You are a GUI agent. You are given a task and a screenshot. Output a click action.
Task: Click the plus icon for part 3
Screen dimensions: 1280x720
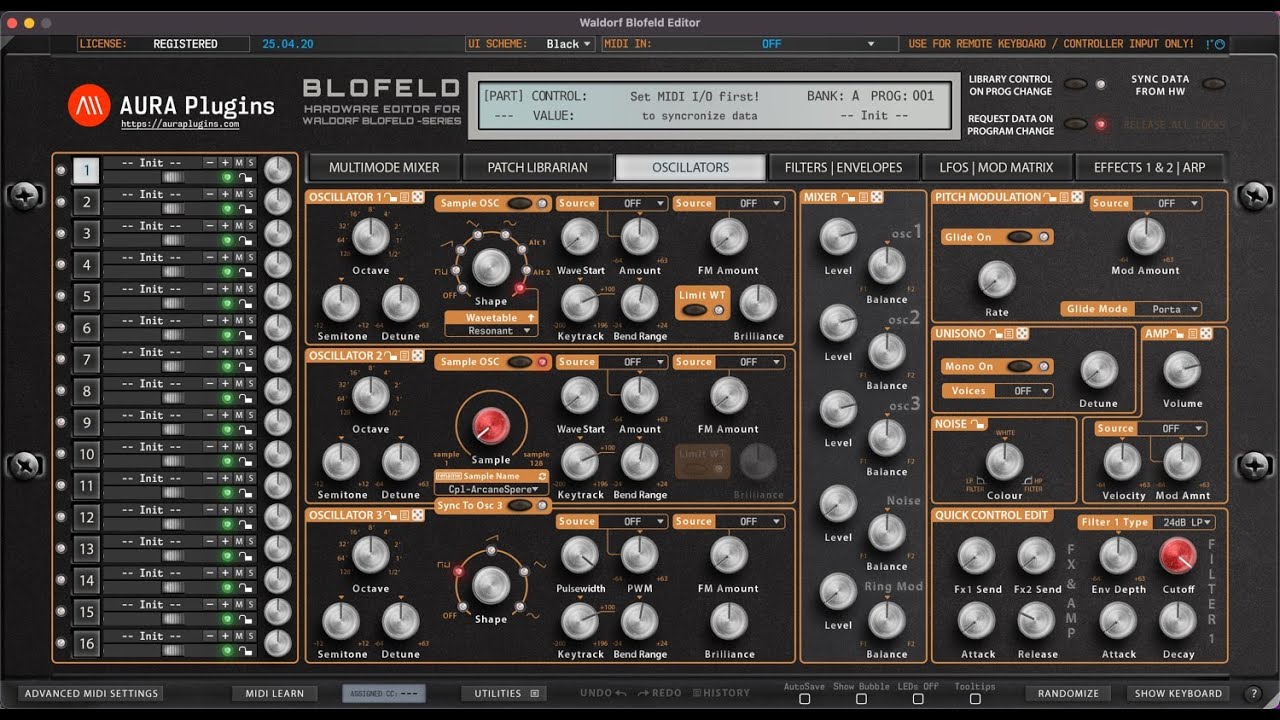pyautogui.click(x=225, y=226)
